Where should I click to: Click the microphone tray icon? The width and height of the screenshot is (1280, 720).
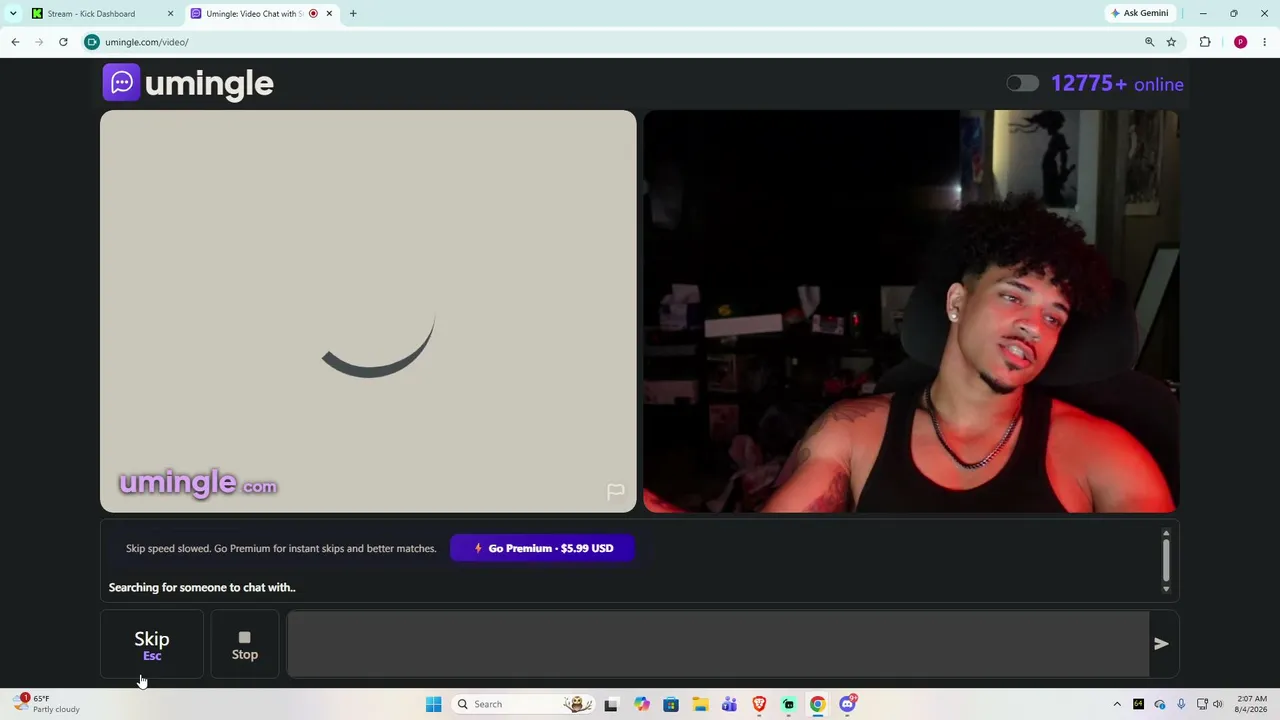coord(1181,704)
